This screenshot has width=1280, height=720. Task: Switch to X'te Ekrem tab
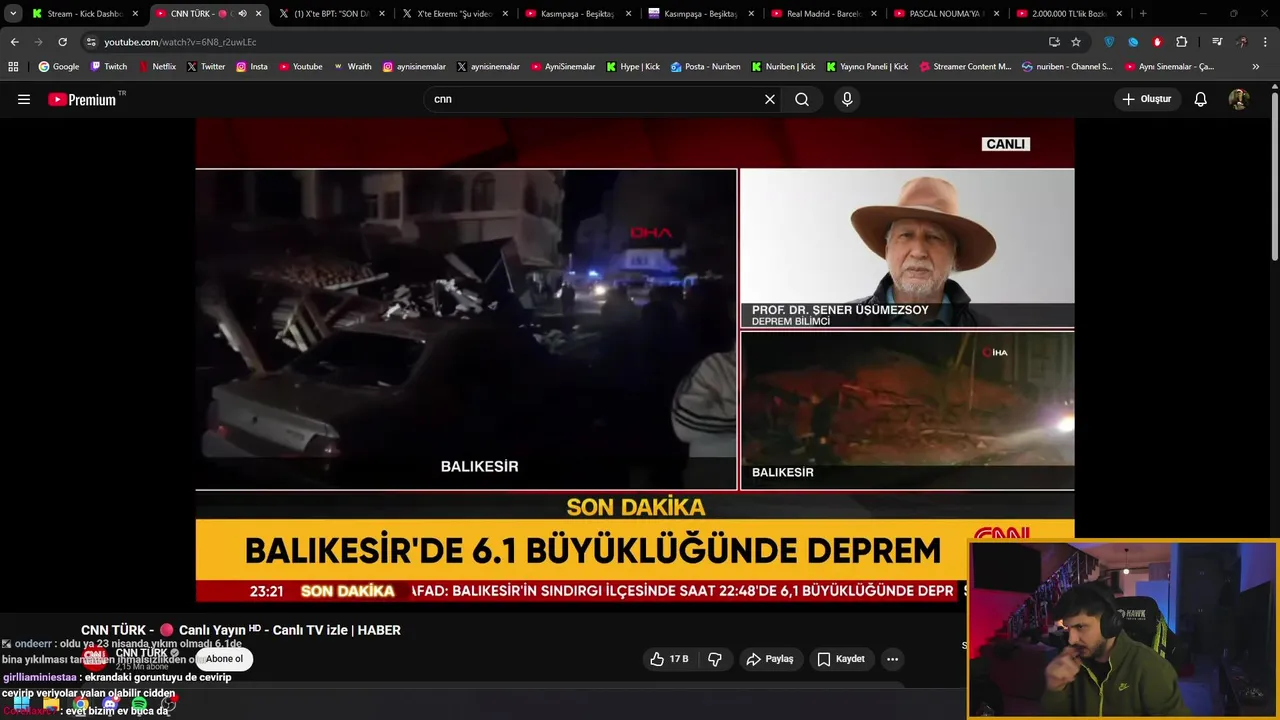pos(454,14)
